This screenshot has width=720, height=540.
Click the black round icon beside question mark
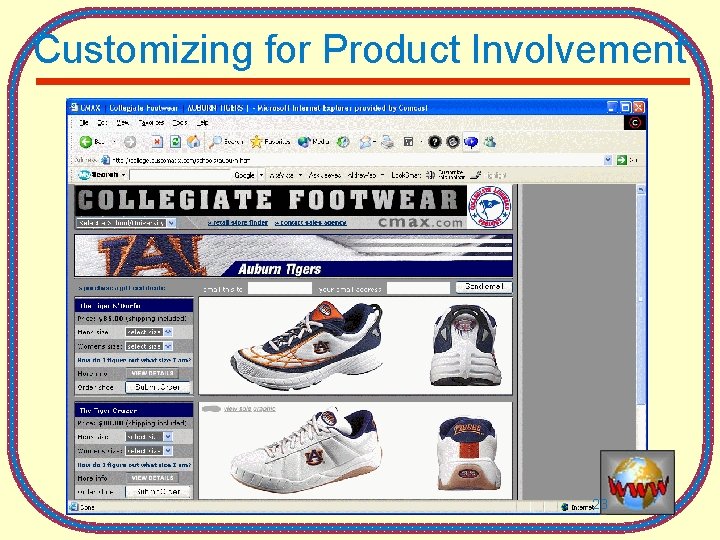(453, 142)
